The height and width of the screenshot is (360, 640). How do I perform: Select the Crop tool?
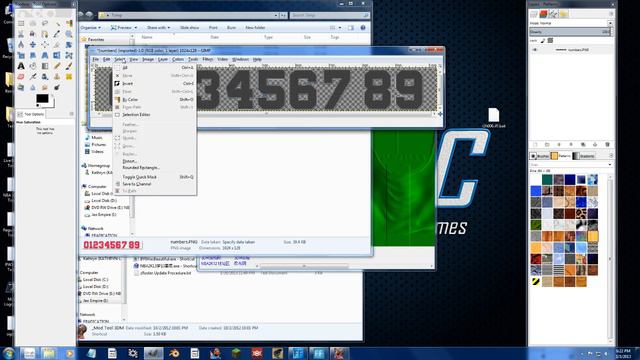click(x=57, y=44)
